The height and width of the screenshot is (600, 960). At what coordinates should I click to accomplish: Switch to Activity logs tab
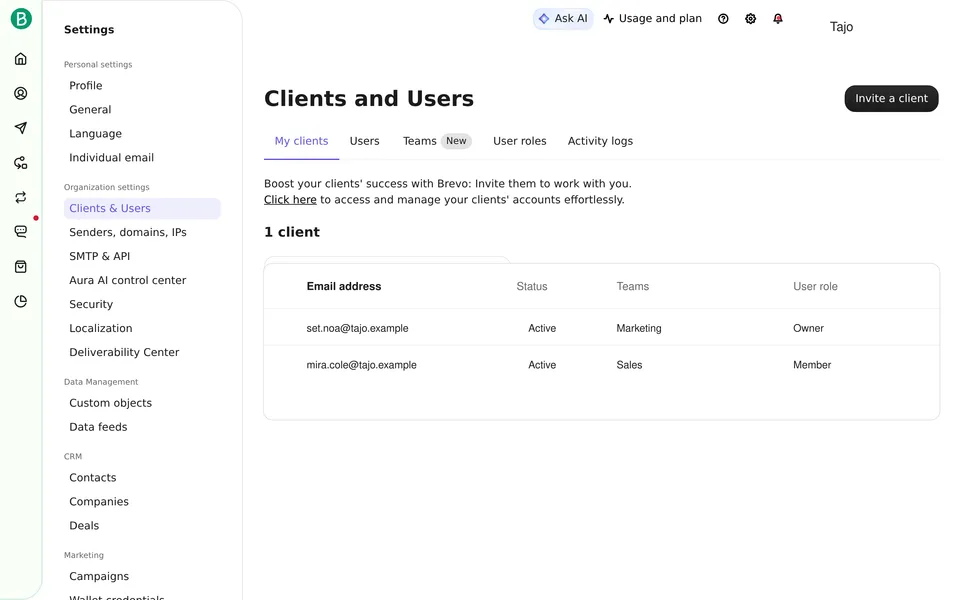pos(600,141)
